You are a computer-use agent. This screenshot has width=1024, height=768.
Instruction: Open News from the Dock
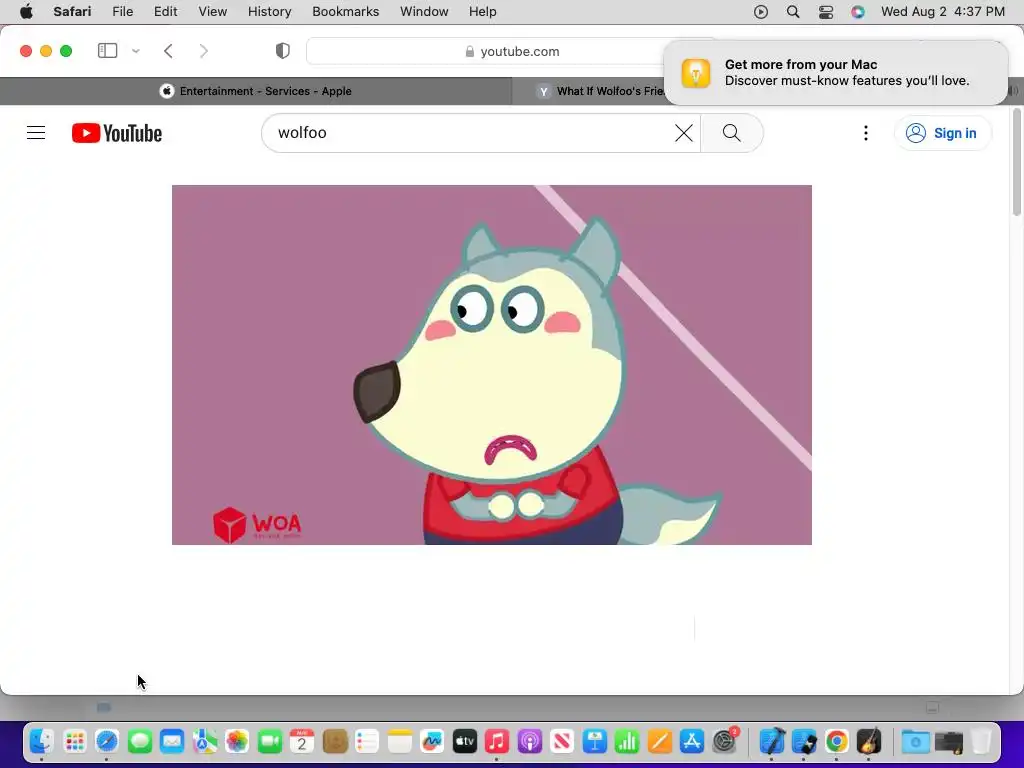[x=562, y=742]
